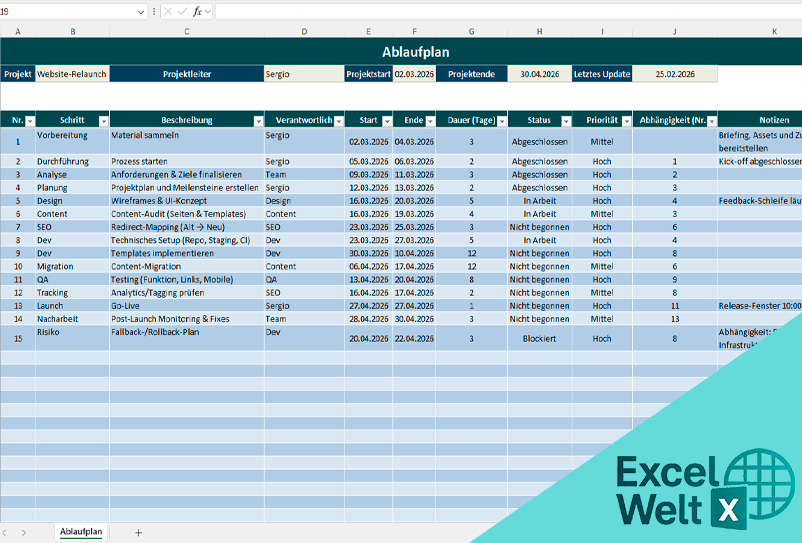The width and height of the screenshot is (802, 543).
Task: Click the Risiko step cell
Action: [72, 338]
